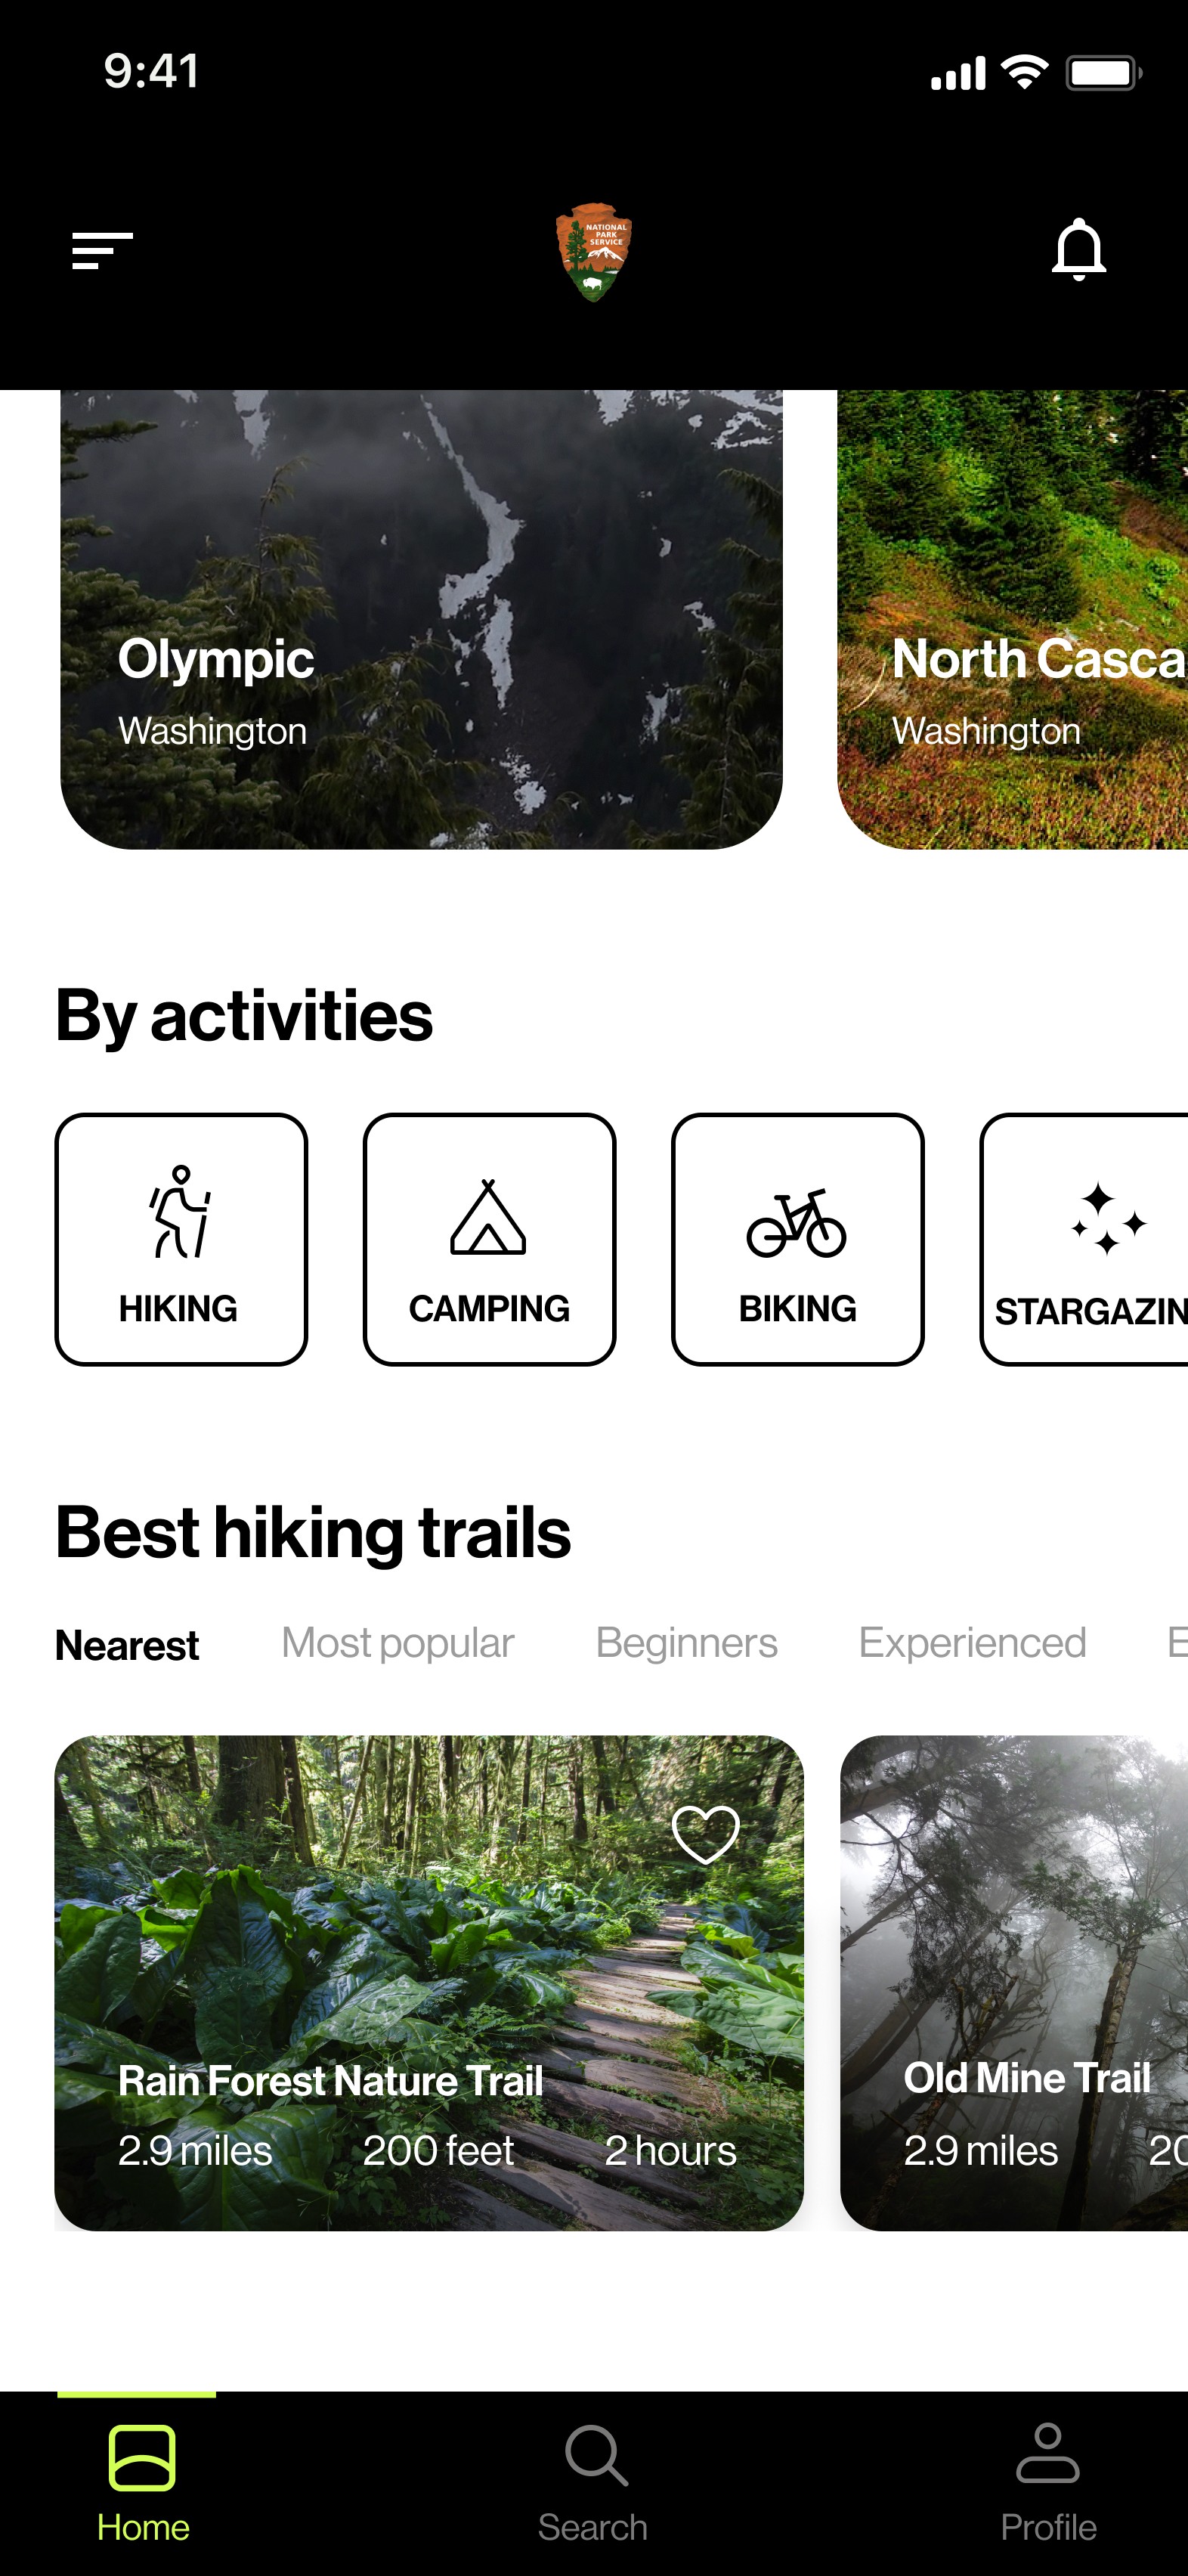This screenshot has height=2576, width=1188.
Task: Tap the National Park Service logo
Action: (594, 252)
